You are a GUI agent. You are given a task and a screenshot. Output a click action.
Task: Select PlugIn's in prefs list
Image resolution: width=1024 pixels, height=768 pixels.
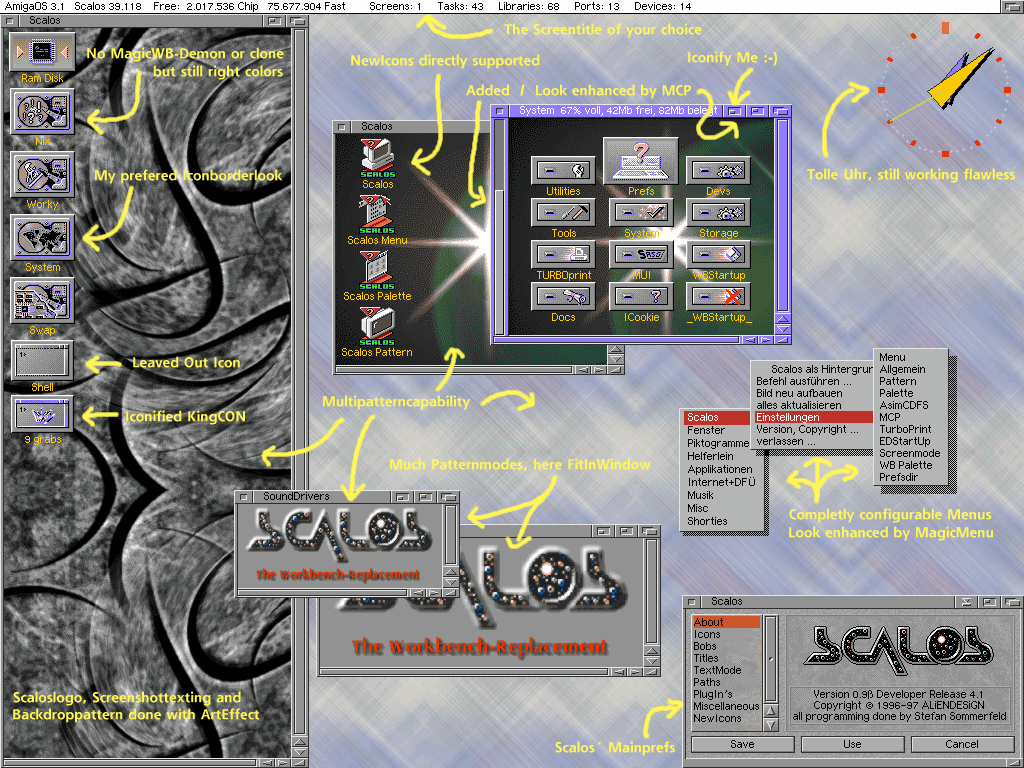coord(726,694)
